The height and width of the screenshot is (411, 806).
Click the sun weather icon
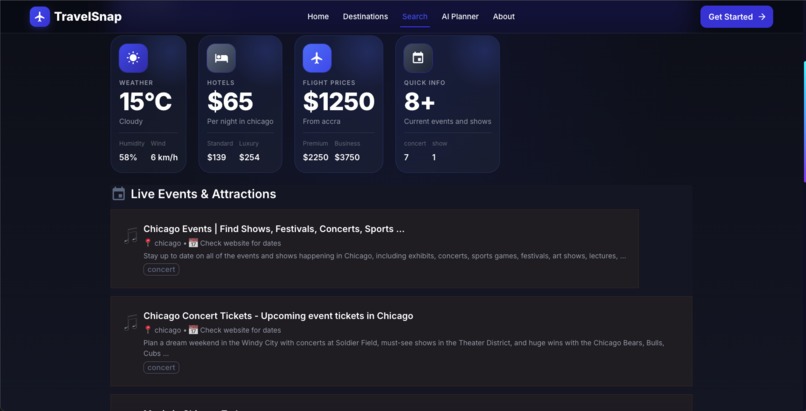[x=133, y=58]
